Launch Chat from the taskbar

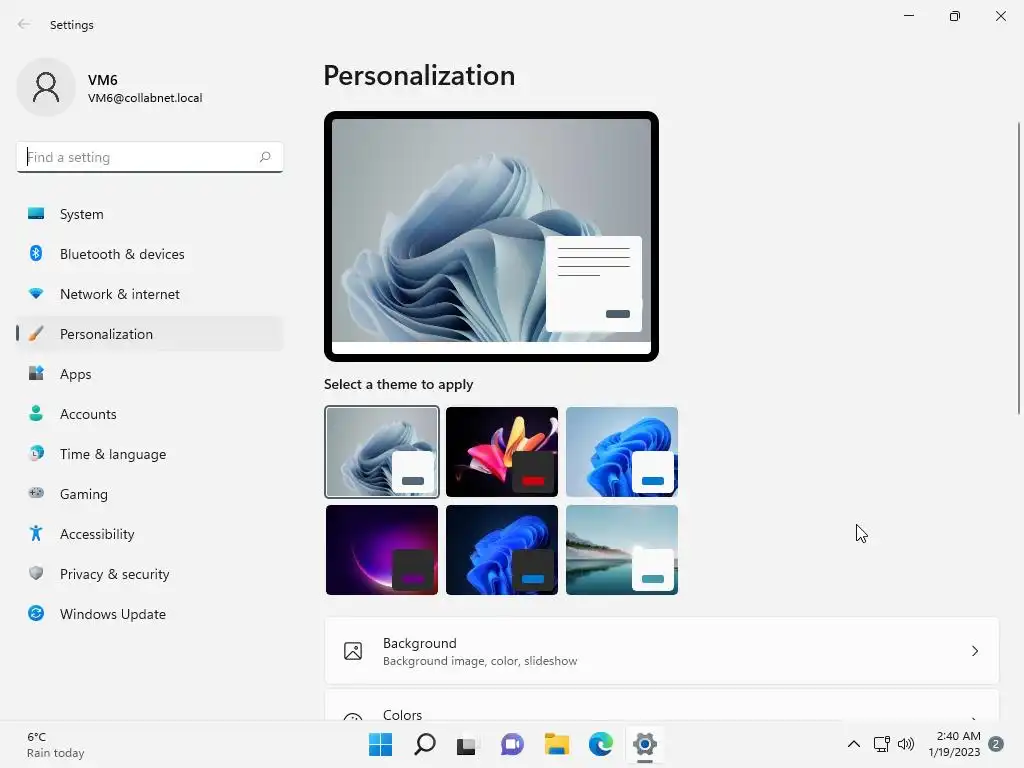coord(512,744)
